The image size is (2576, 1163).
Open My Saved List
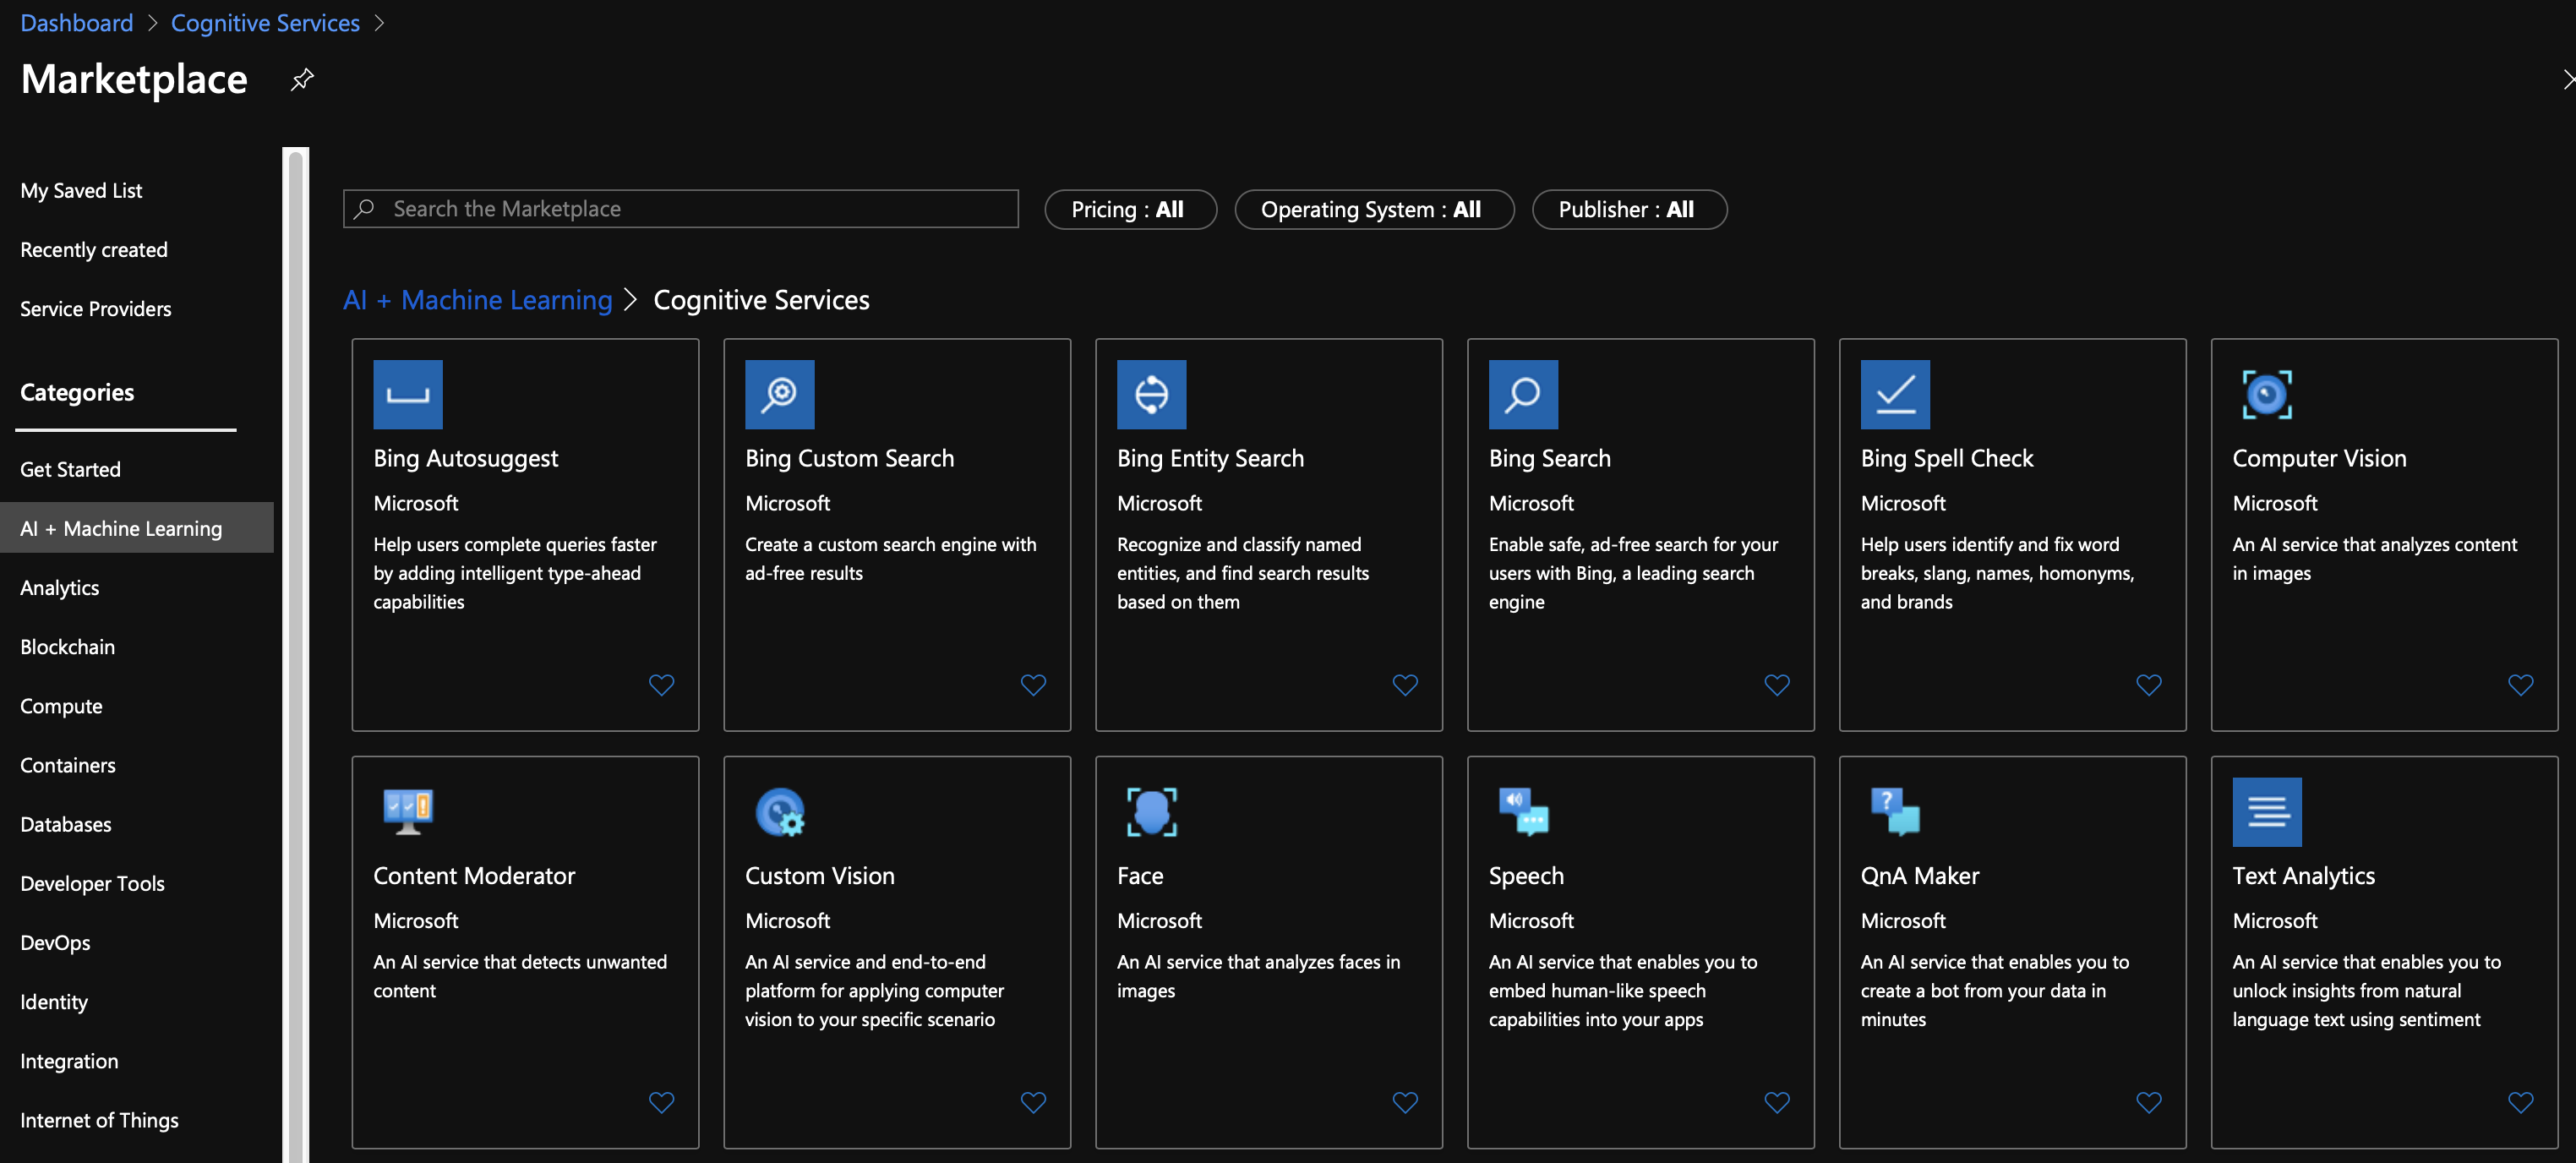point(81,190)
